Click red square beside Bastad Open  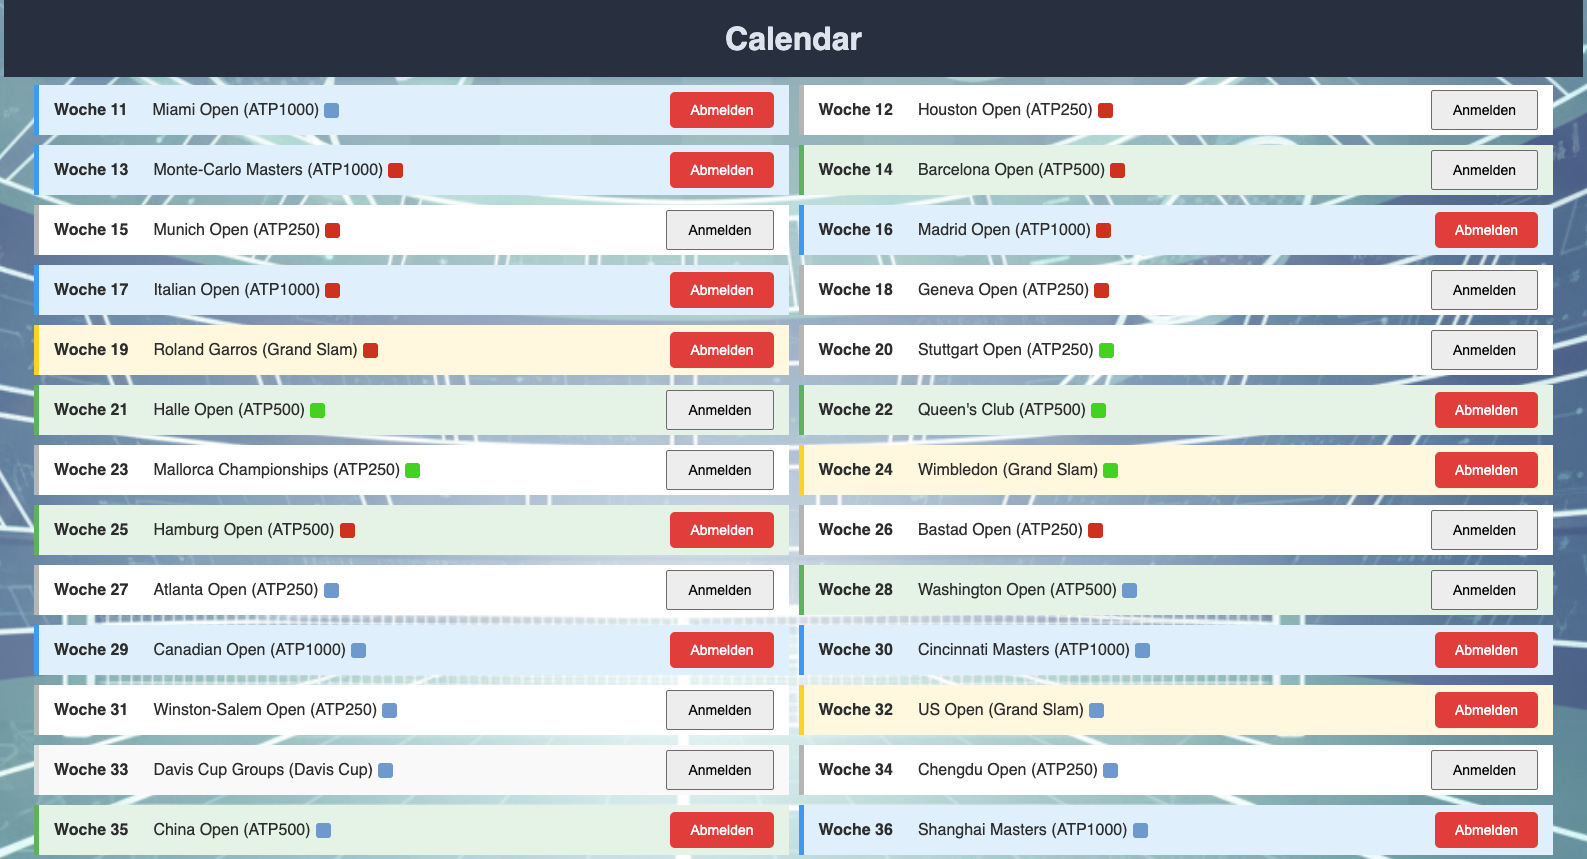click(1096, 531)
